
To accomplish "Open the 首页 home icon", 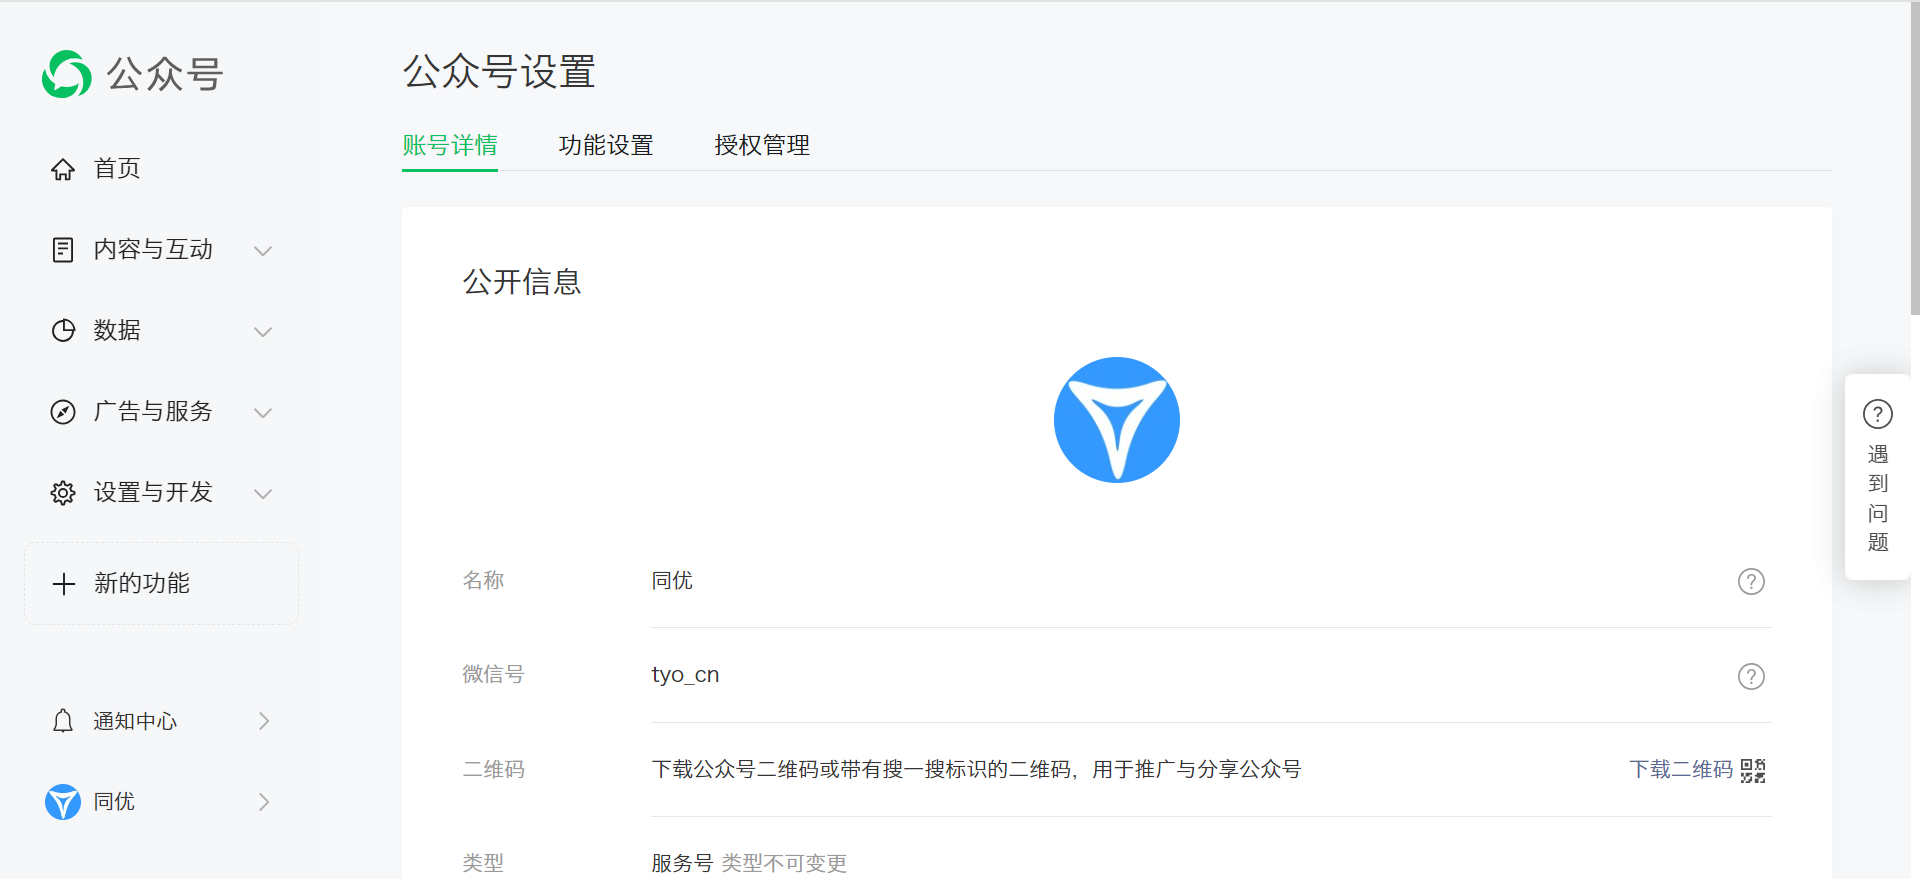I will [x=63, y=169].
